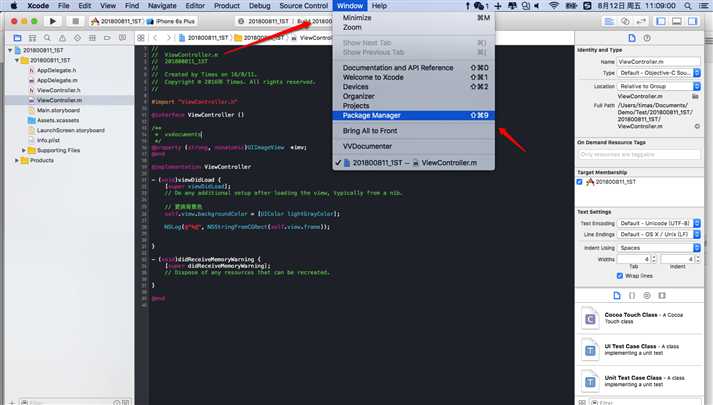The height and width of the screenshot is (405, 713).
Task: Click the Indent width stepper
Action: 698,259
